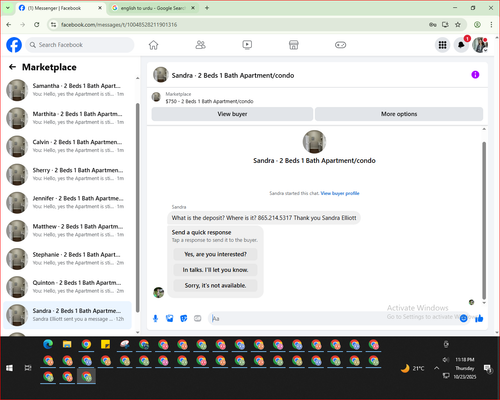Image resolution: width=500 pixels, height=400 pixels.
Task: Open Windows Start menu
Action: click(9, 368)
